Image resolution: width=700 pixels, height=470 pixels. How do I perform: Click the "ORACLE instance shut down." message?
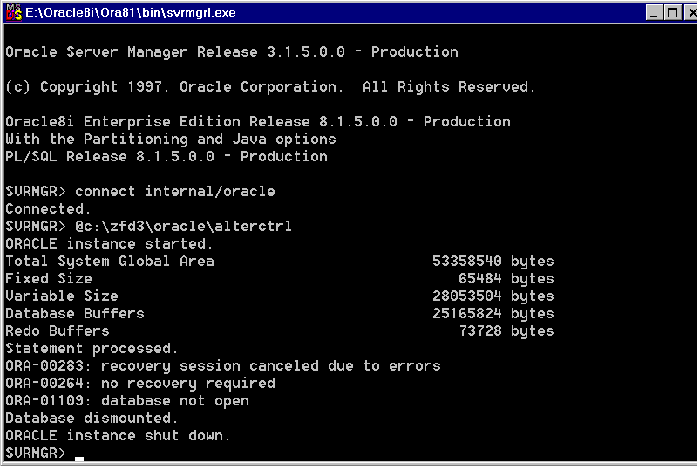point(117,436)
